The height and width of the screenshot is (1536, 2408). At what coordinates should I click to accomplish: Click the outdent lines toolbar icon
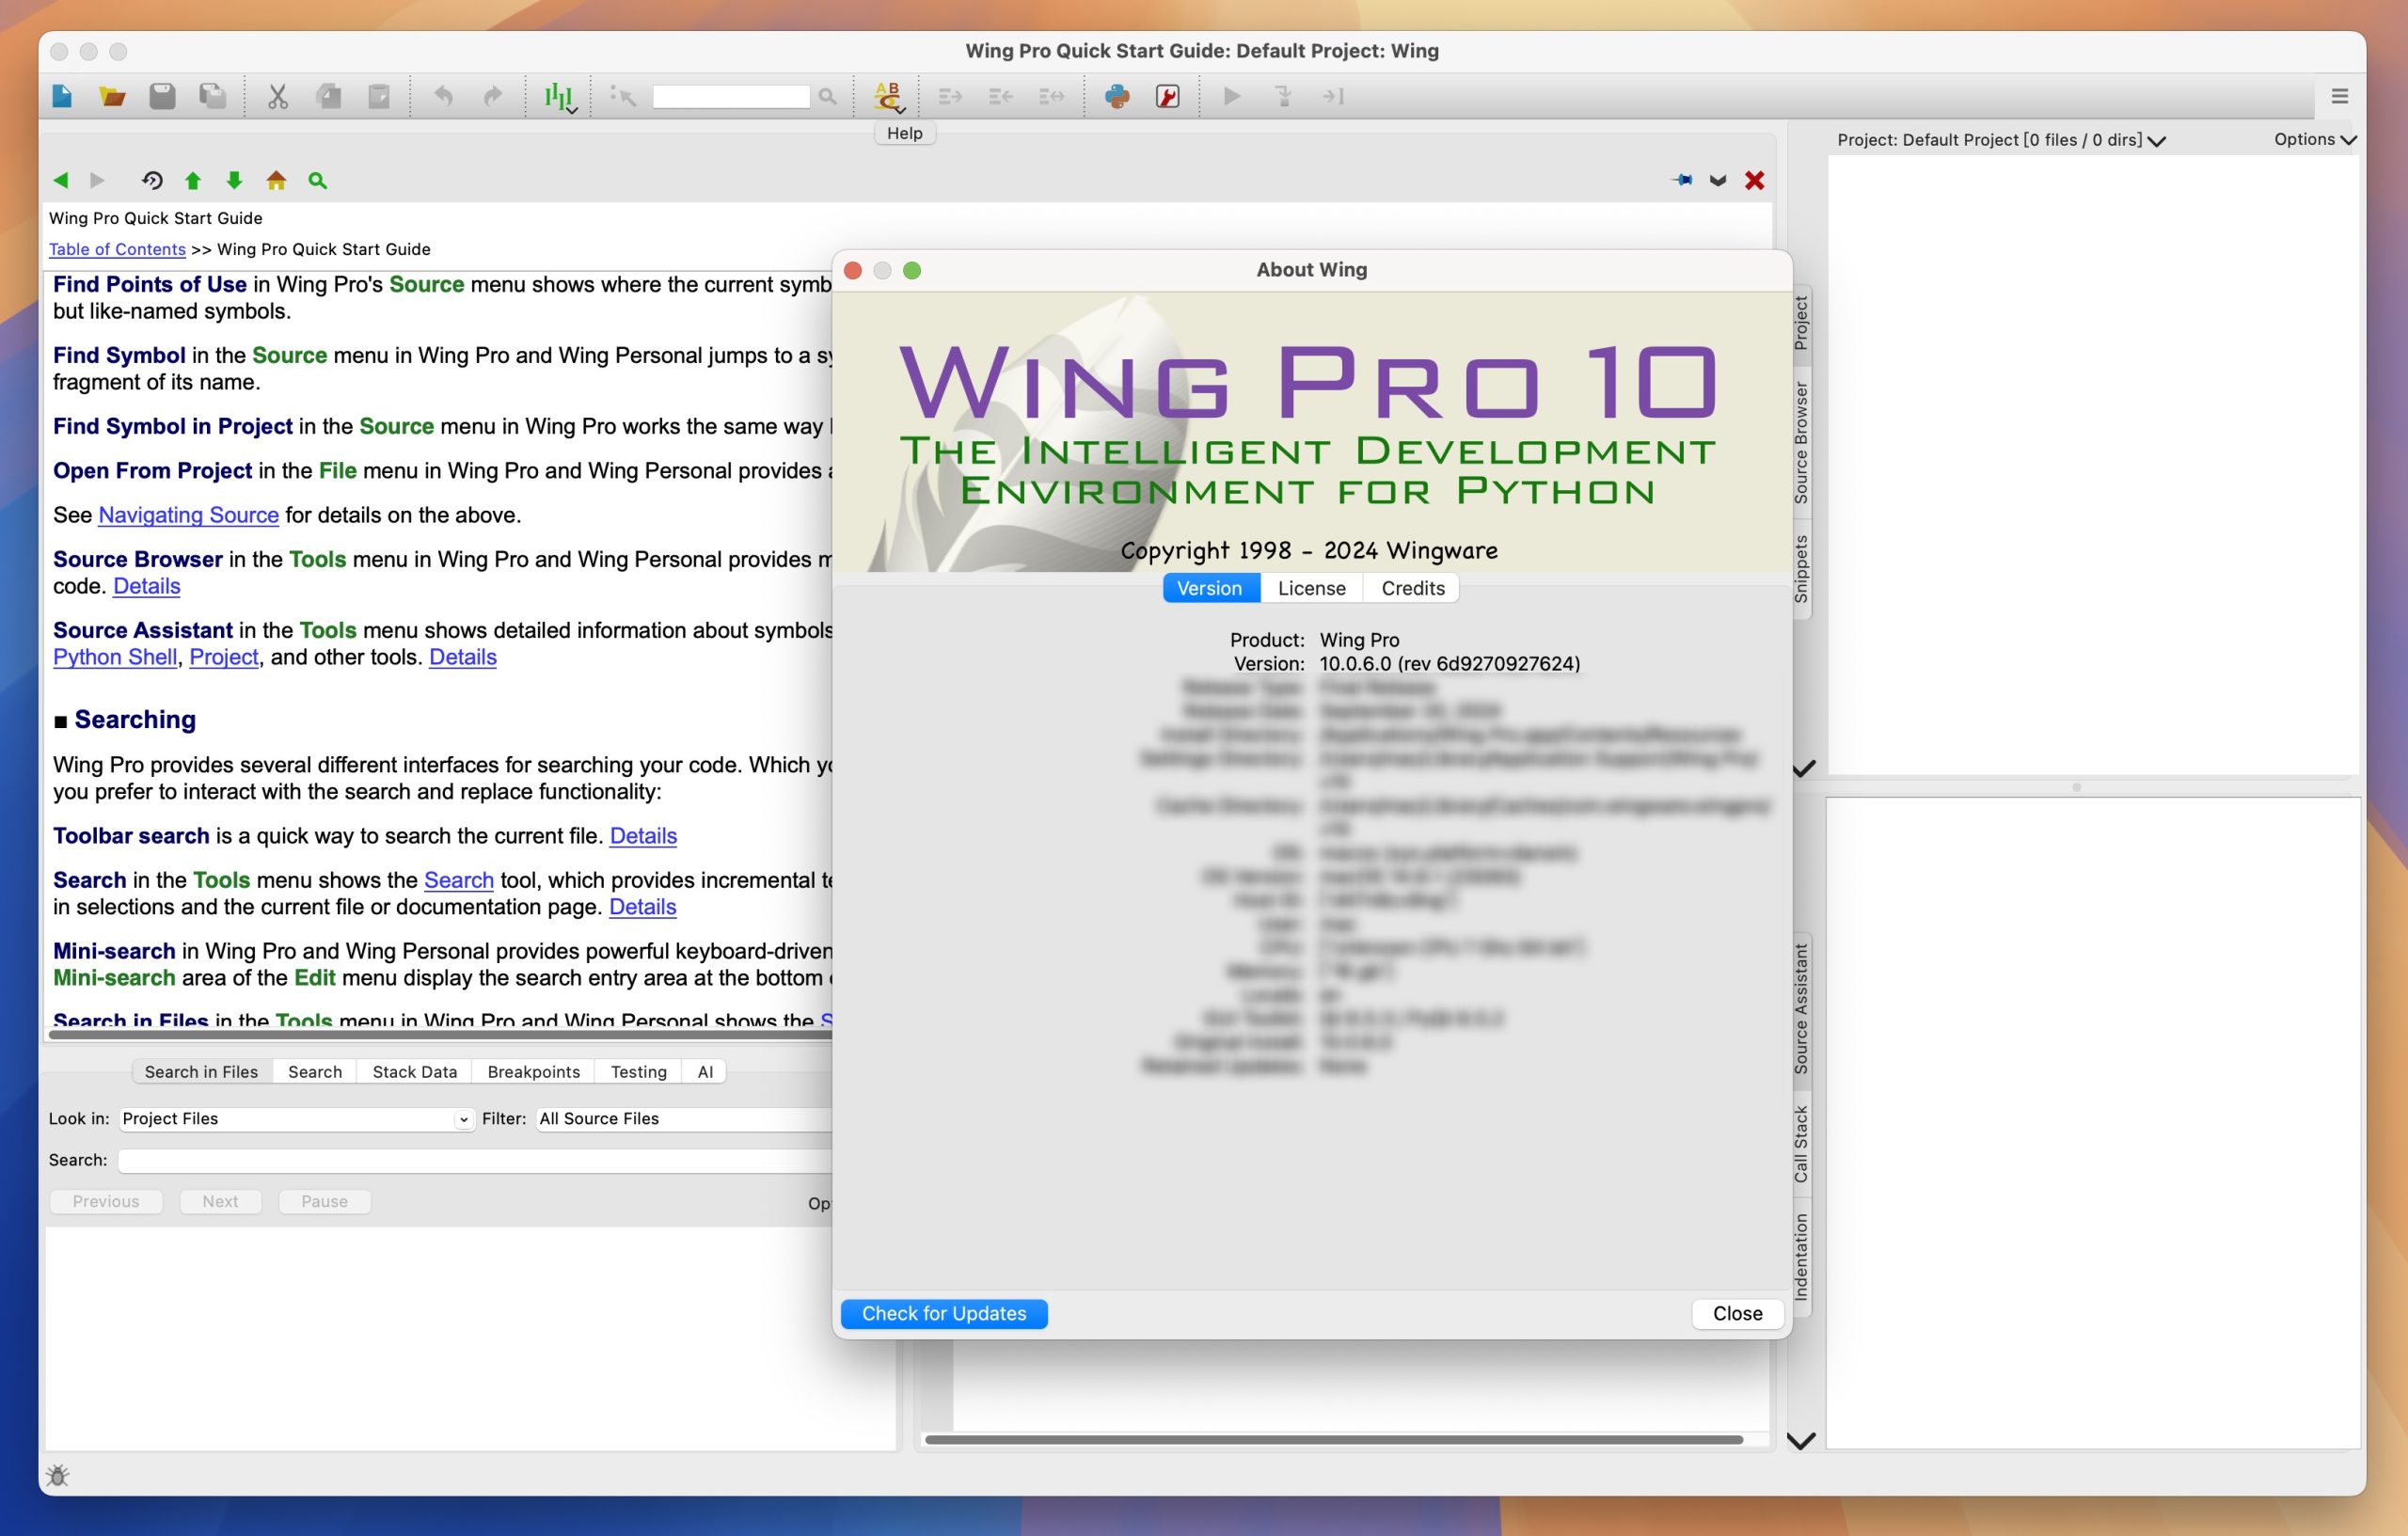1000,96
